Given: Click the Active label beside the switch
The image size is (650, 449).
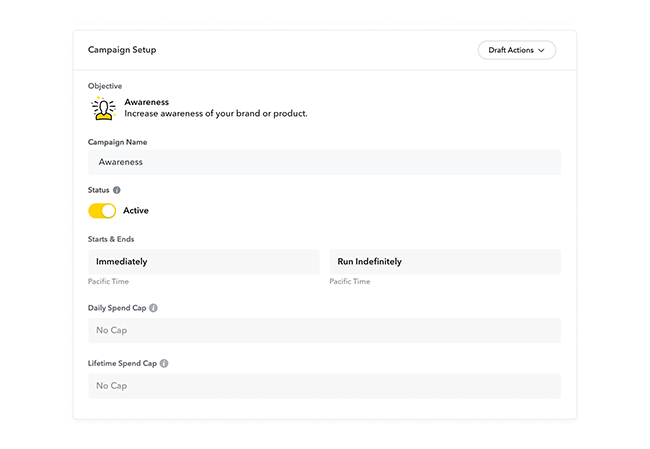Looking at the screenshot, I should point(136,211).
